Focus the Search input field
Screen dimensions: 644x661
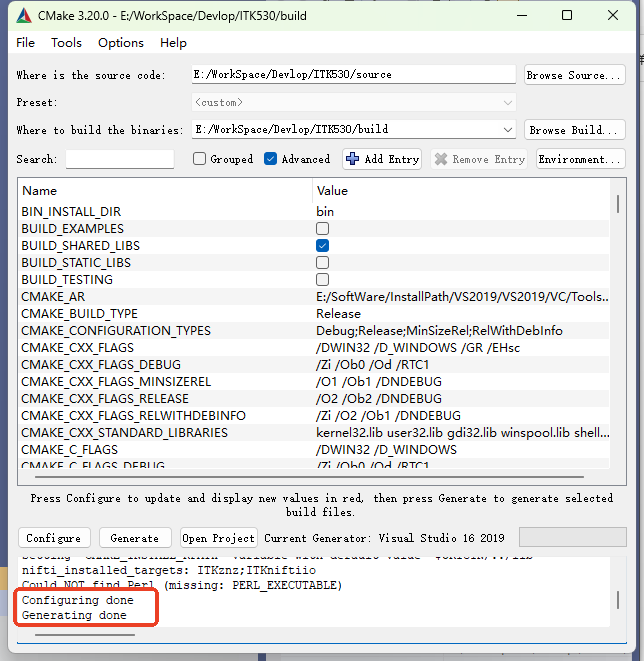click(x=120, y=159)
